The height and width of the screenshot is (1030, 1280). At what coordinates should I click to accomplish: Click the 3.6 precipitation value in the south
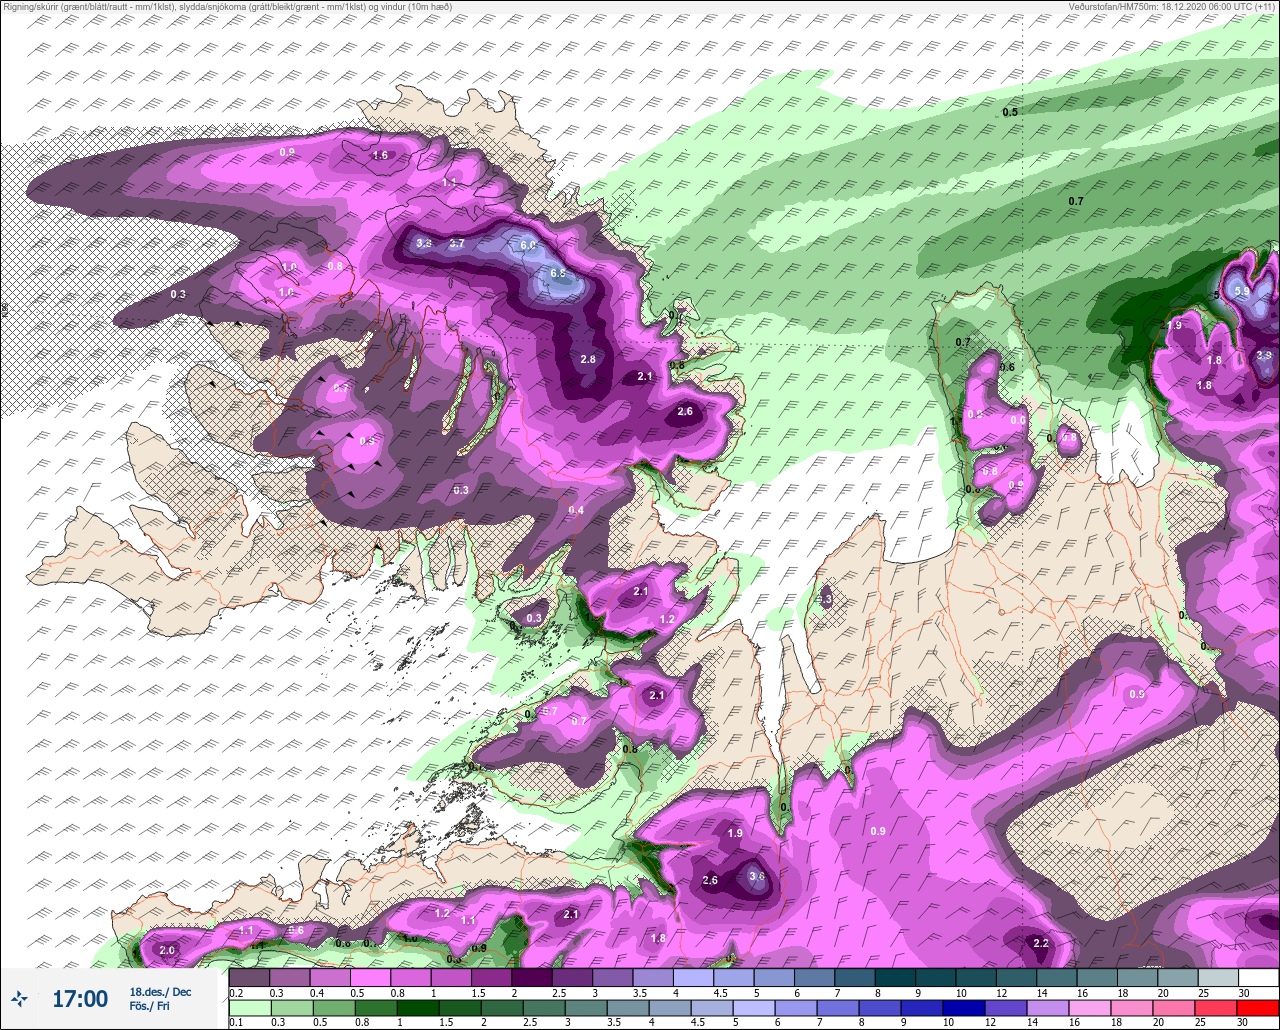click(x=757, y=877)
